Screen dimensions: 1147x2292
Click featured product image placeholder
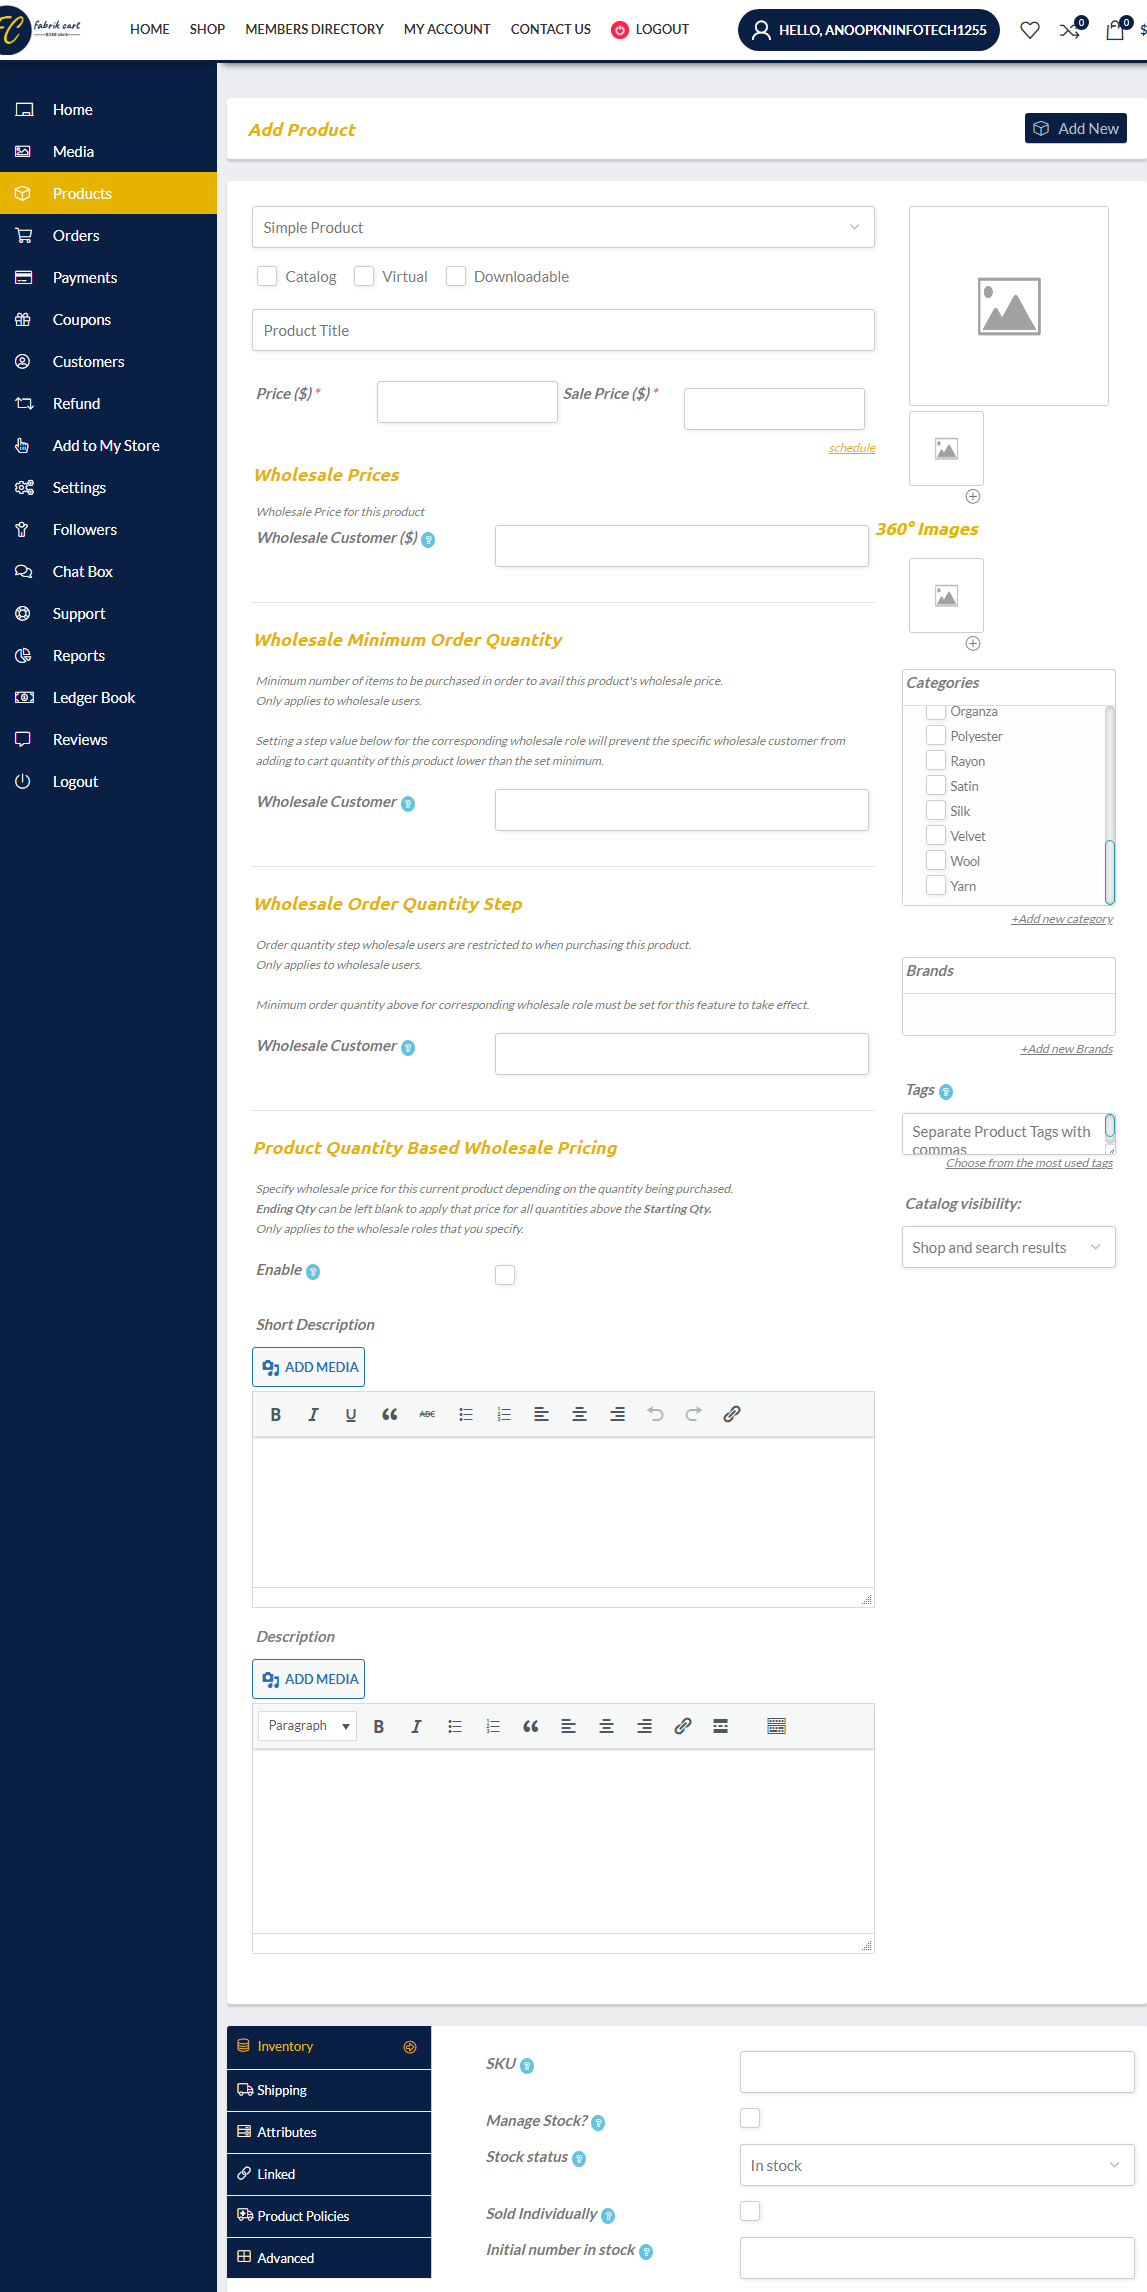[x=1008, y=306]
